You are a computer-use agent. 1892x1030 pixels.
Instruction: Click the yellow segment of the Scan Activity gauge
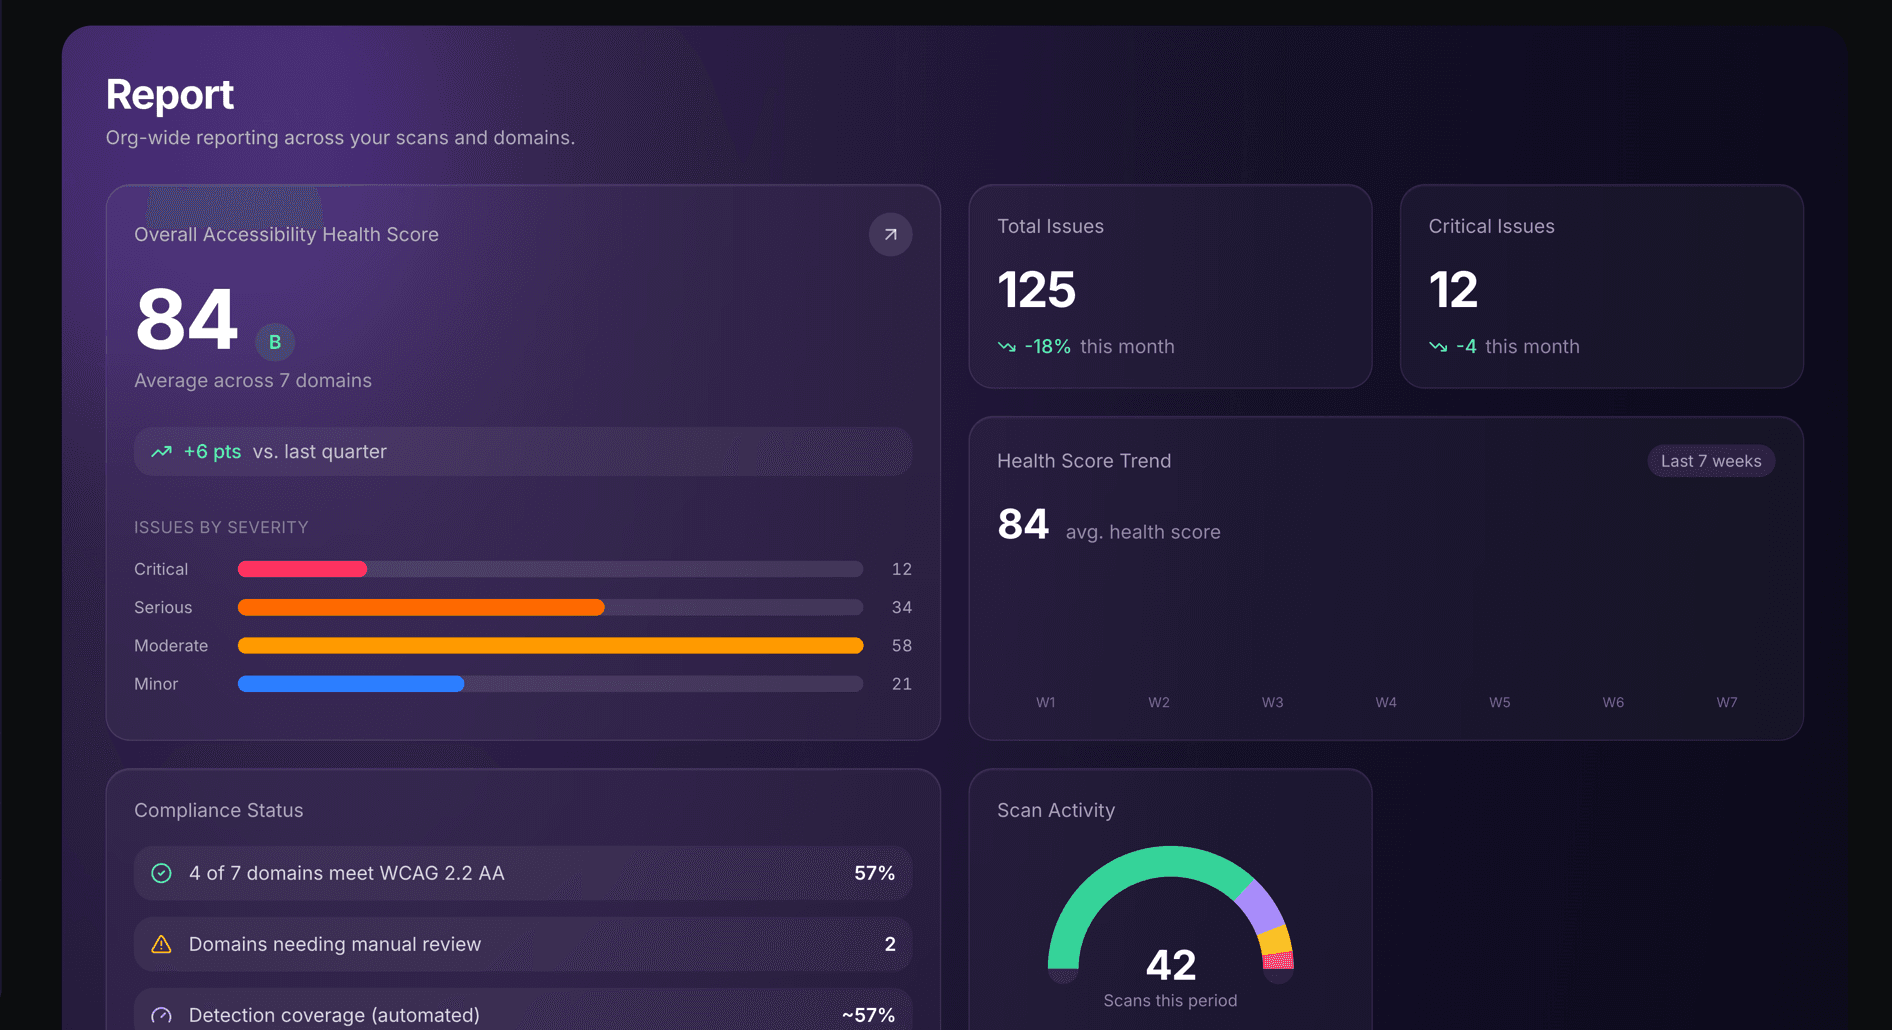[1277, 940]
